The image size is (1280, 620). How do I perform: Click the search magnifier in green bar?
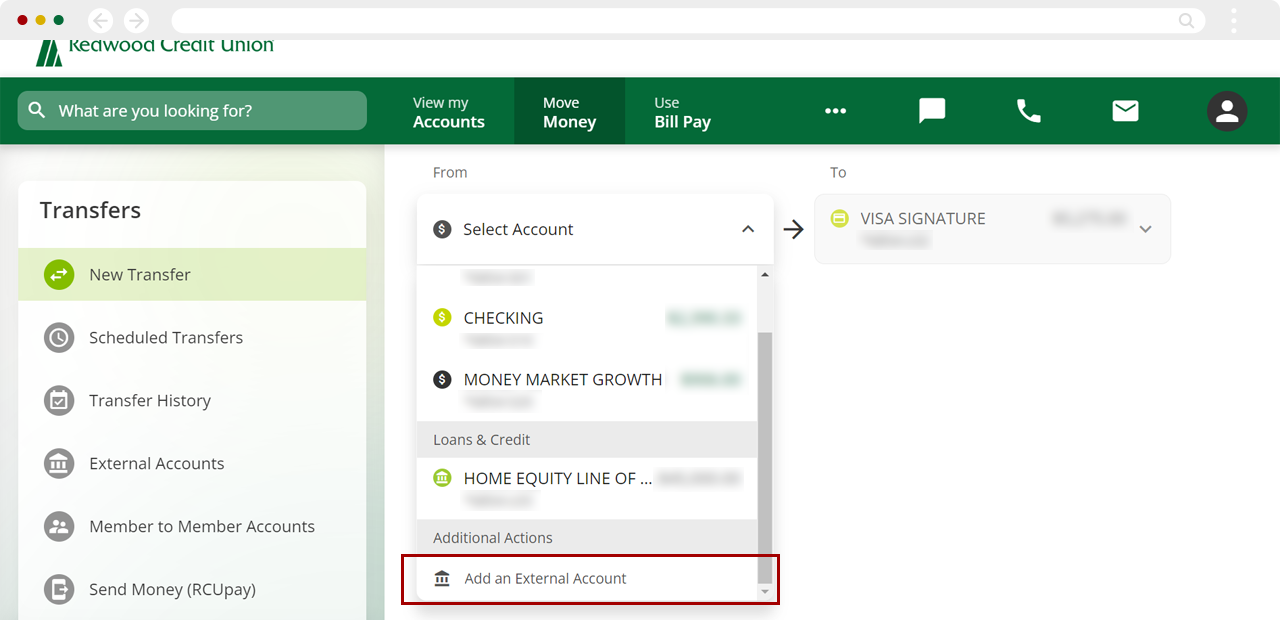click(37, 110)
